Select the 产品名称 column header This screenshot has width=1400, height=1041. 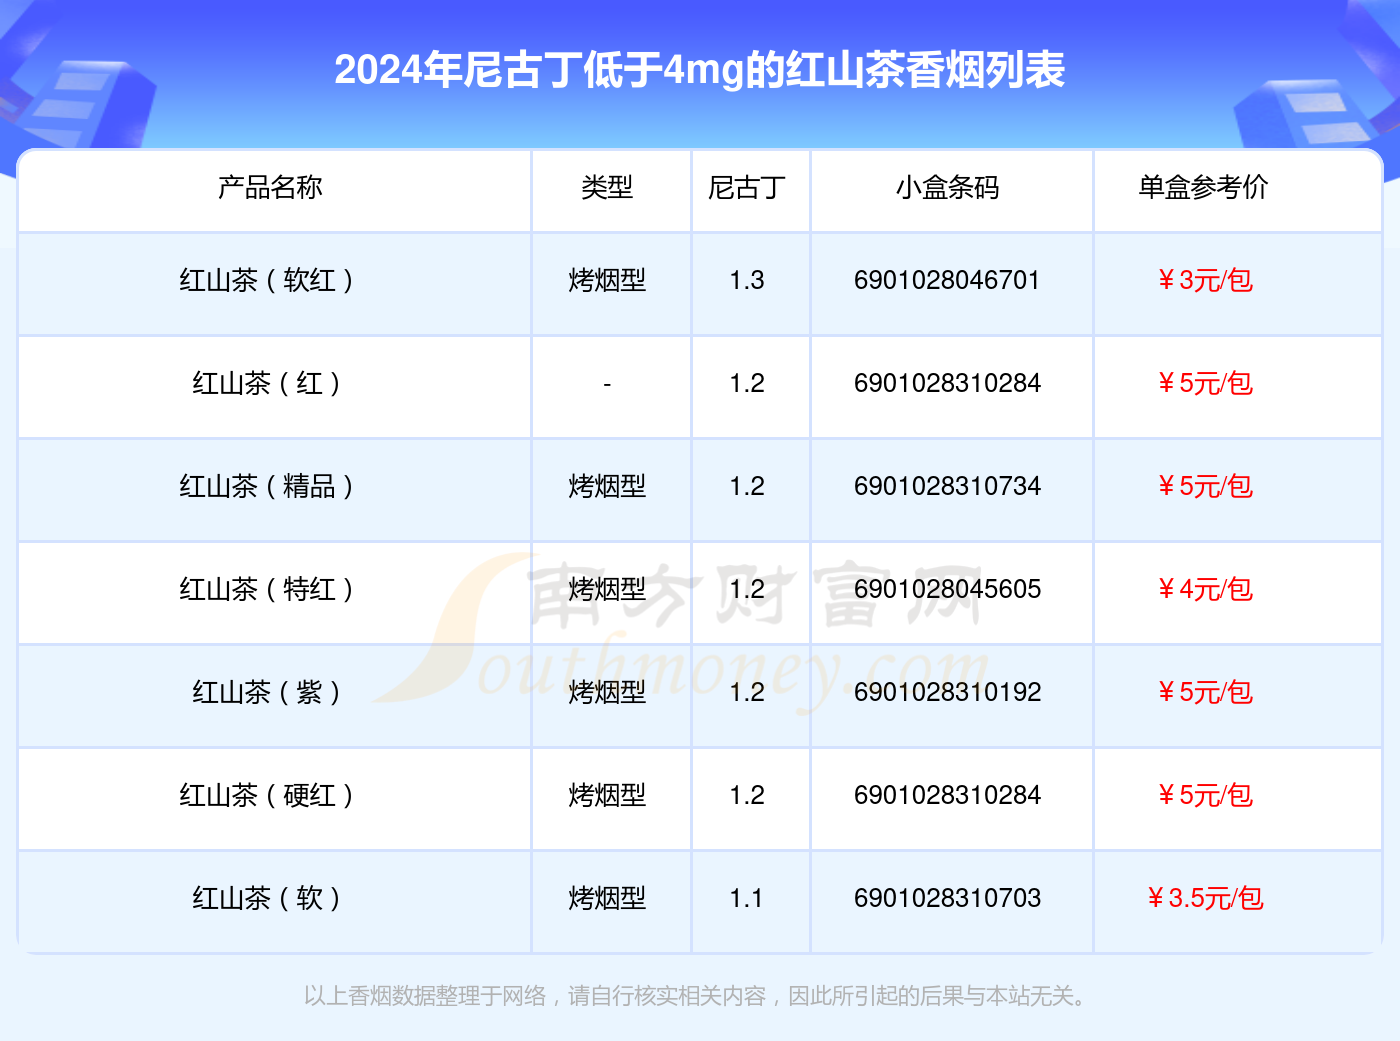270,187
